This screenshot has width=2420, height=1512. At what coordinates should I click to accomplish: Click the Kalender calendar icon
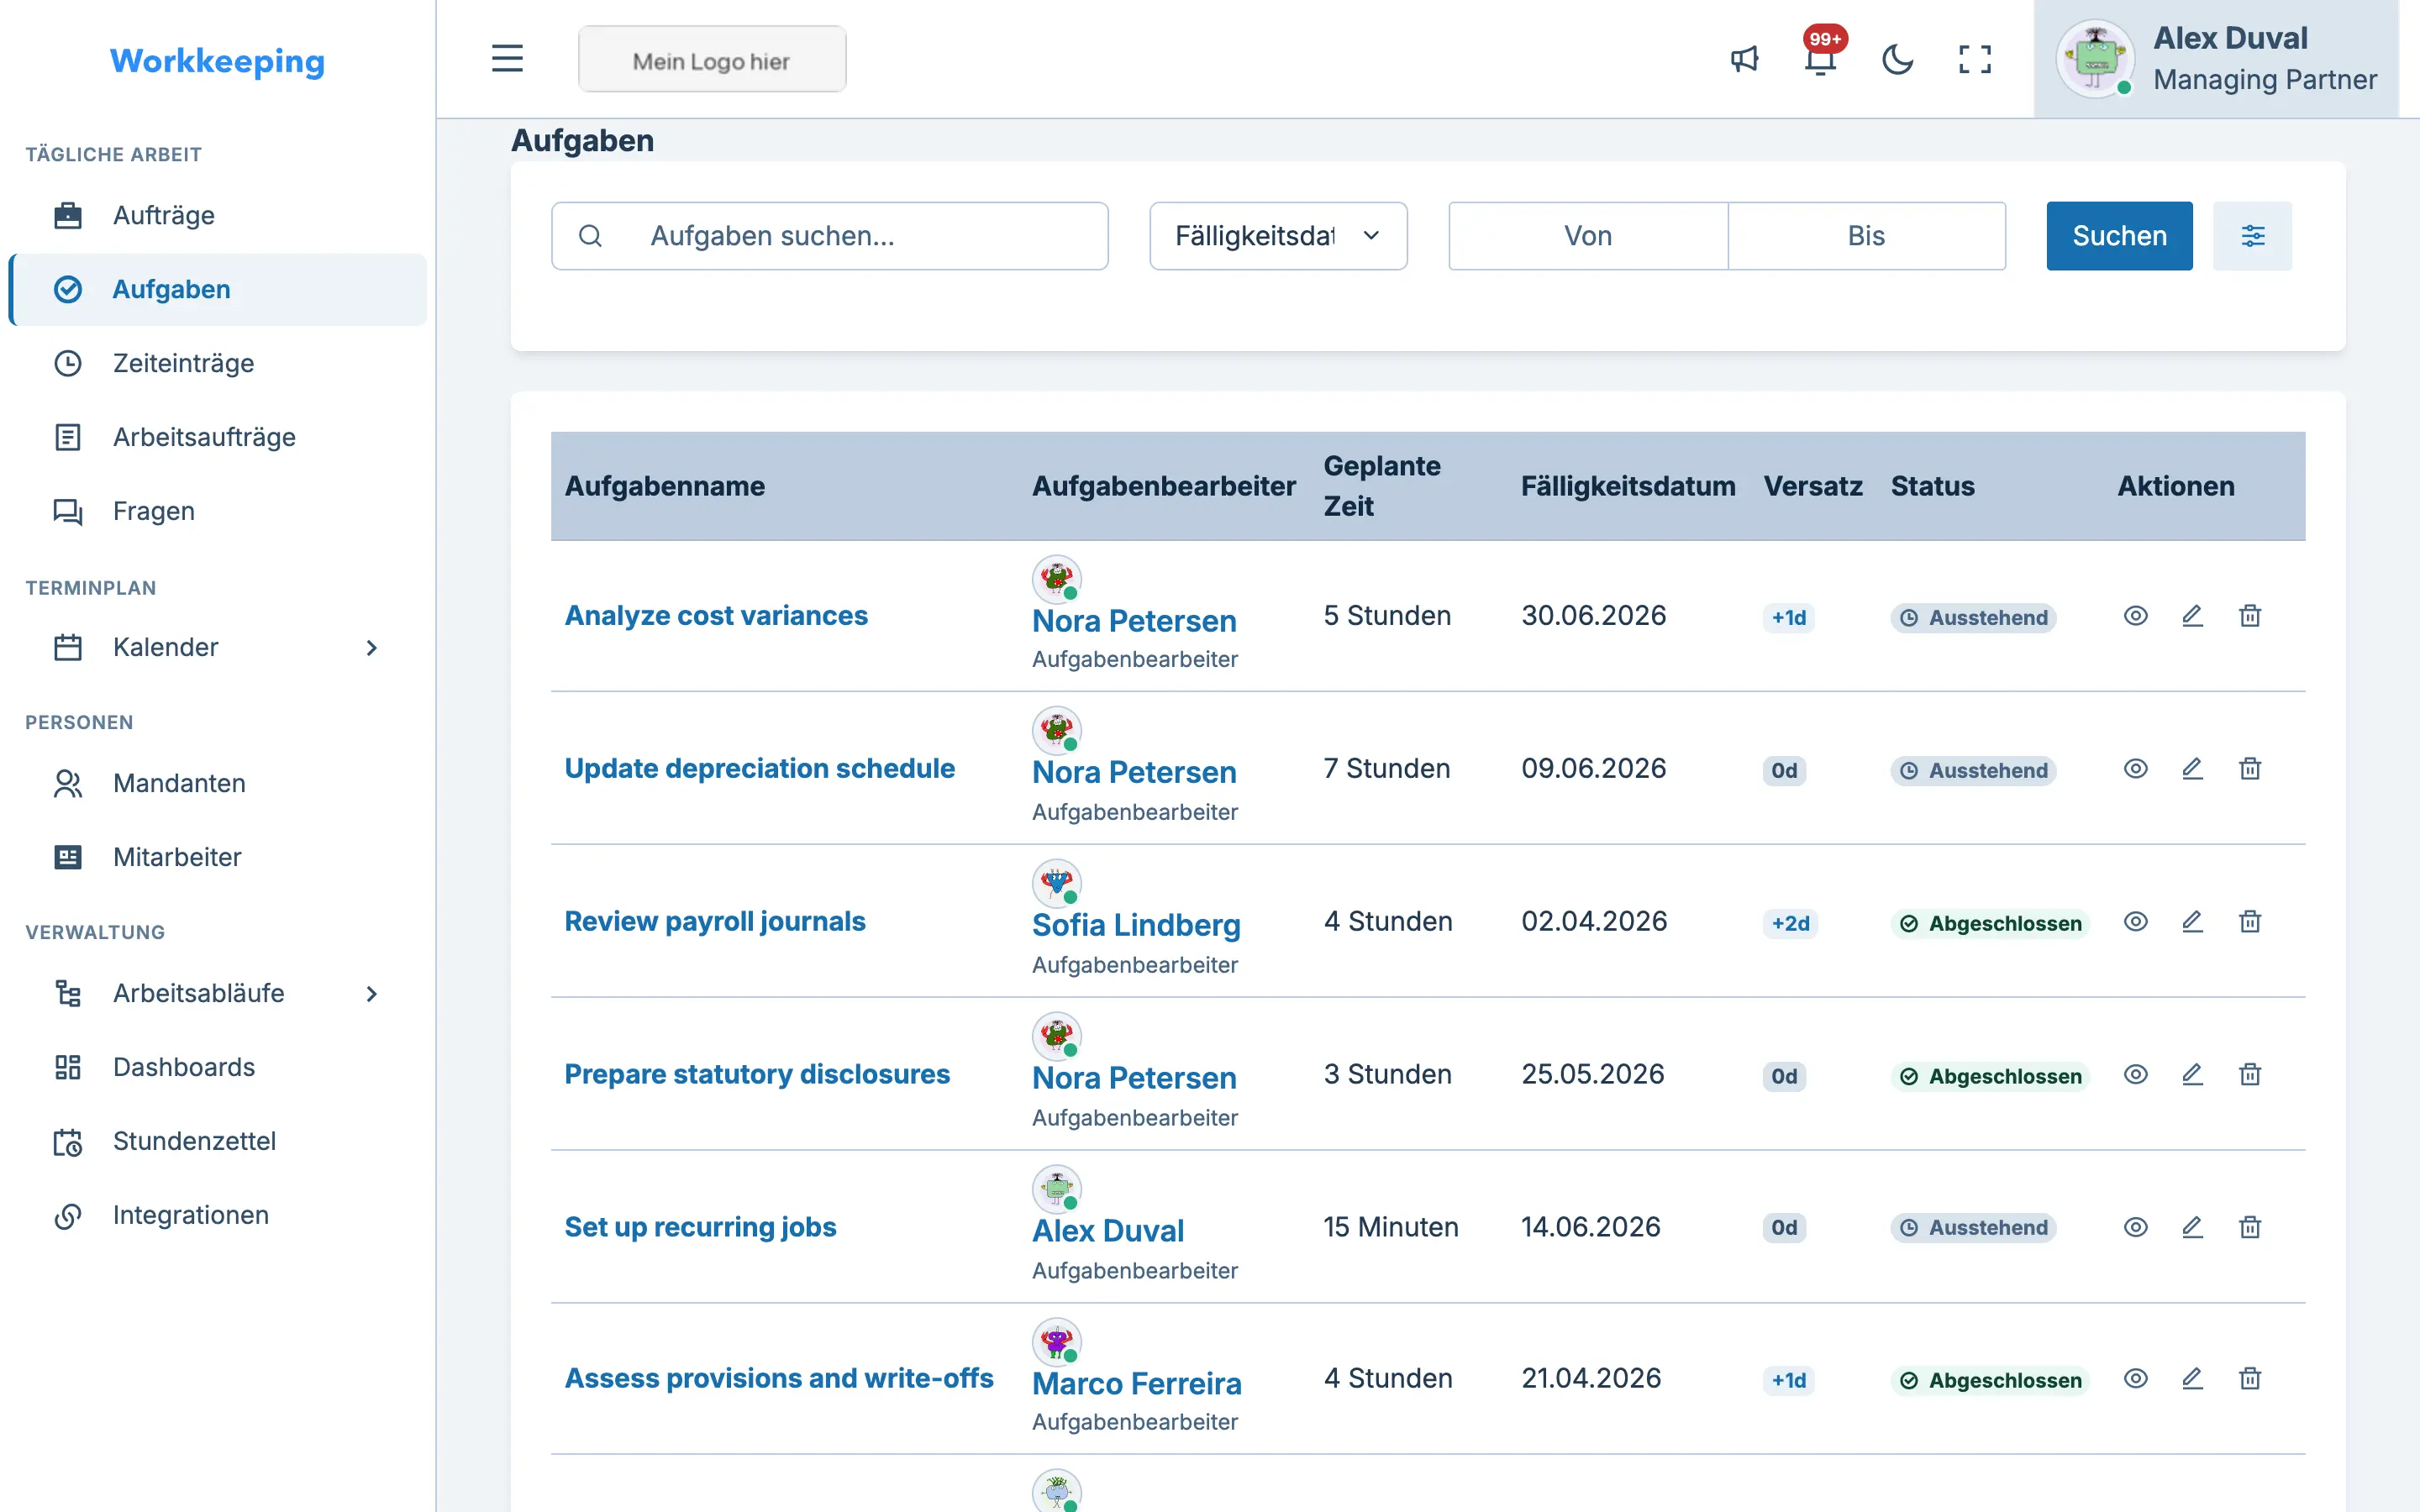(x=68, y=647)
